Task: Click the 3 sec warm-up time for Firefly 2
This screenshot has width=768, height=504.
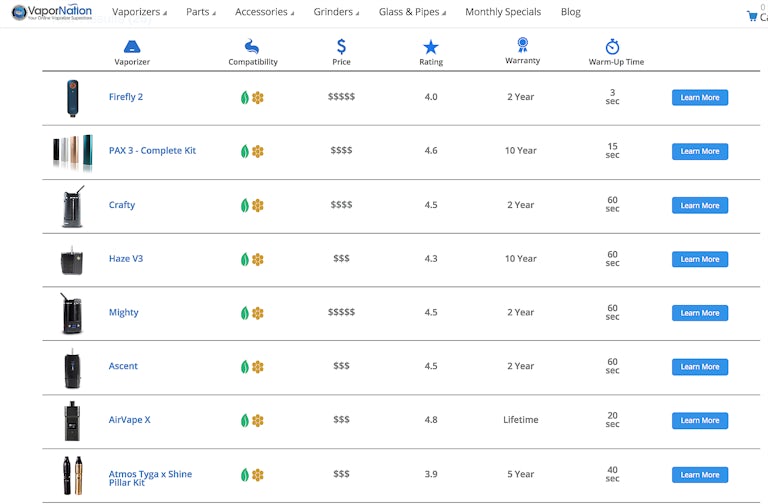Action: pyautogui.click(x=612, y=96)
